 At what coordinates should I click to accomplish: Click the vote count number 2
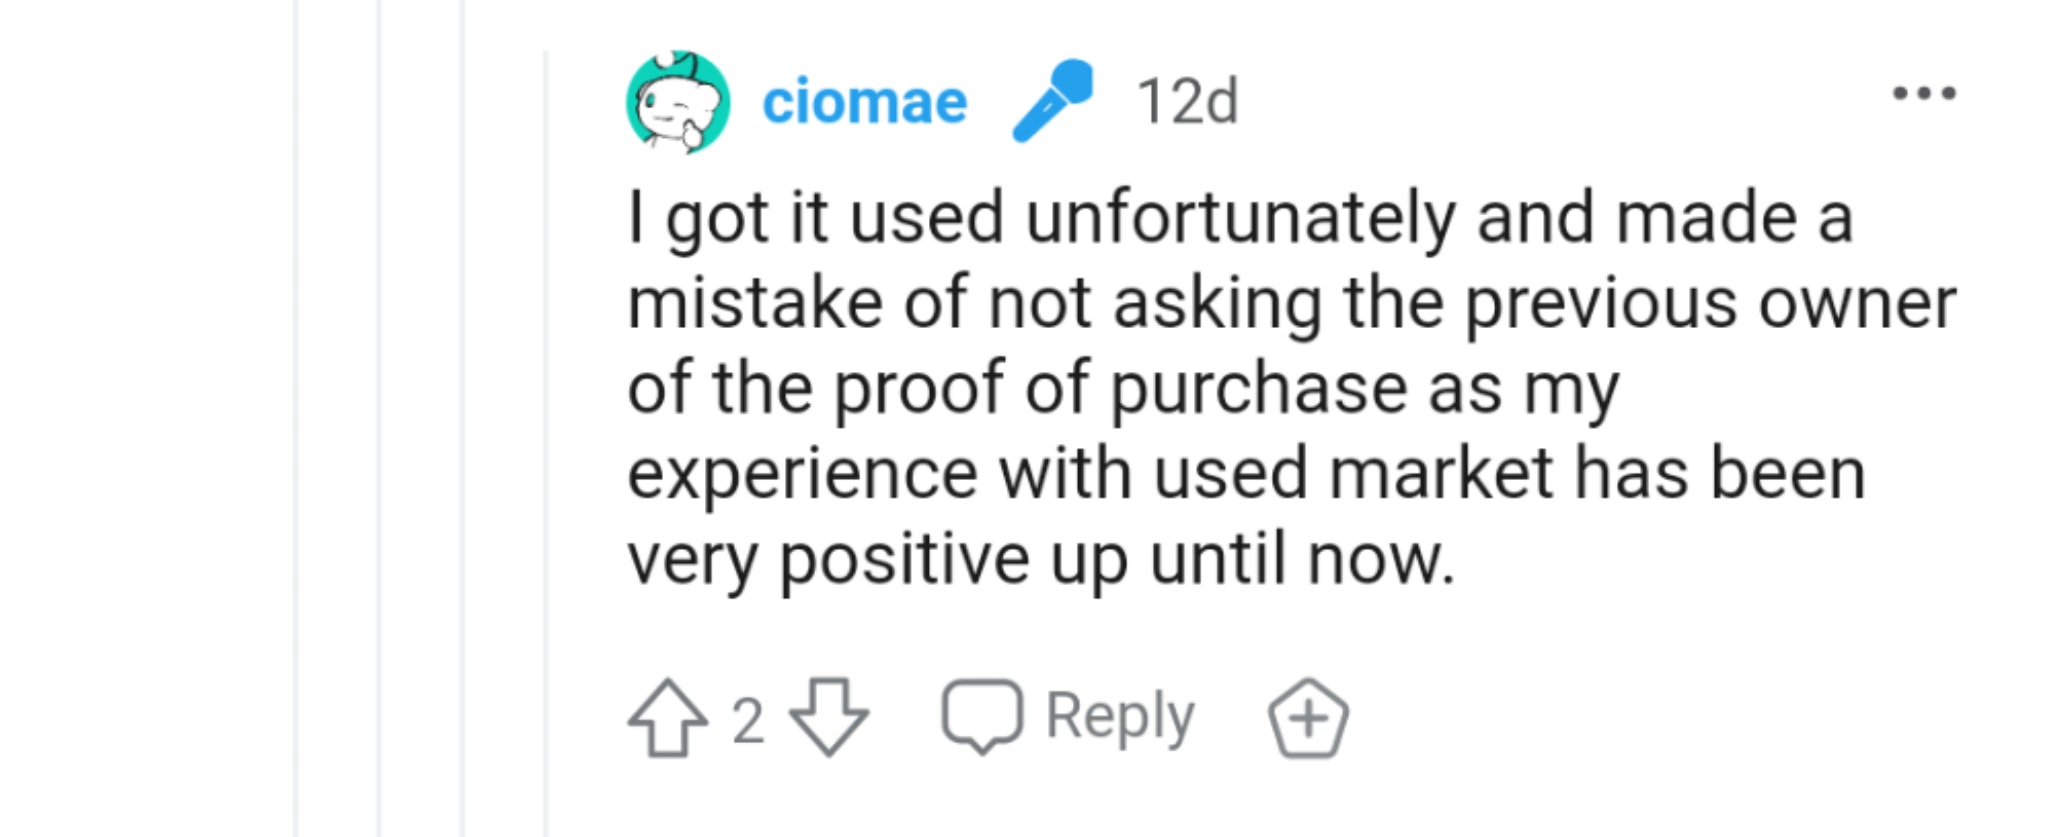[x=748, y=720]
